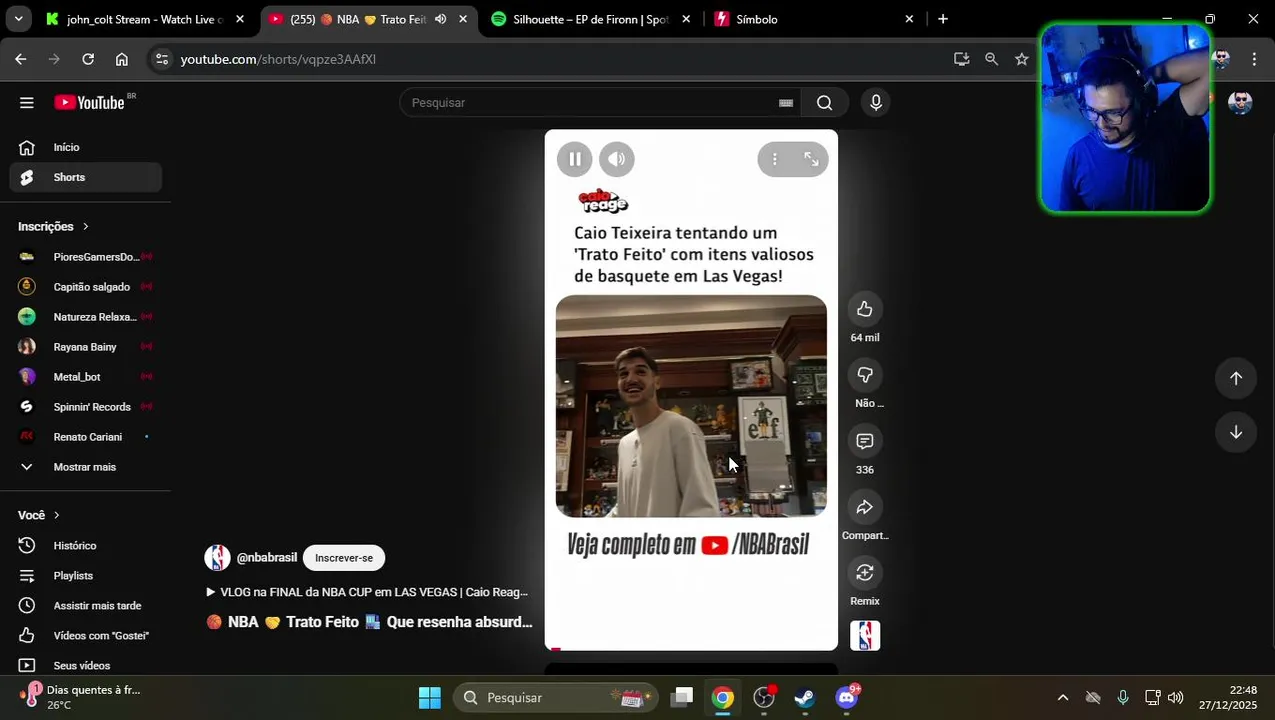
Task: Open Capitão salgado channel
Action: pos(86,287)
